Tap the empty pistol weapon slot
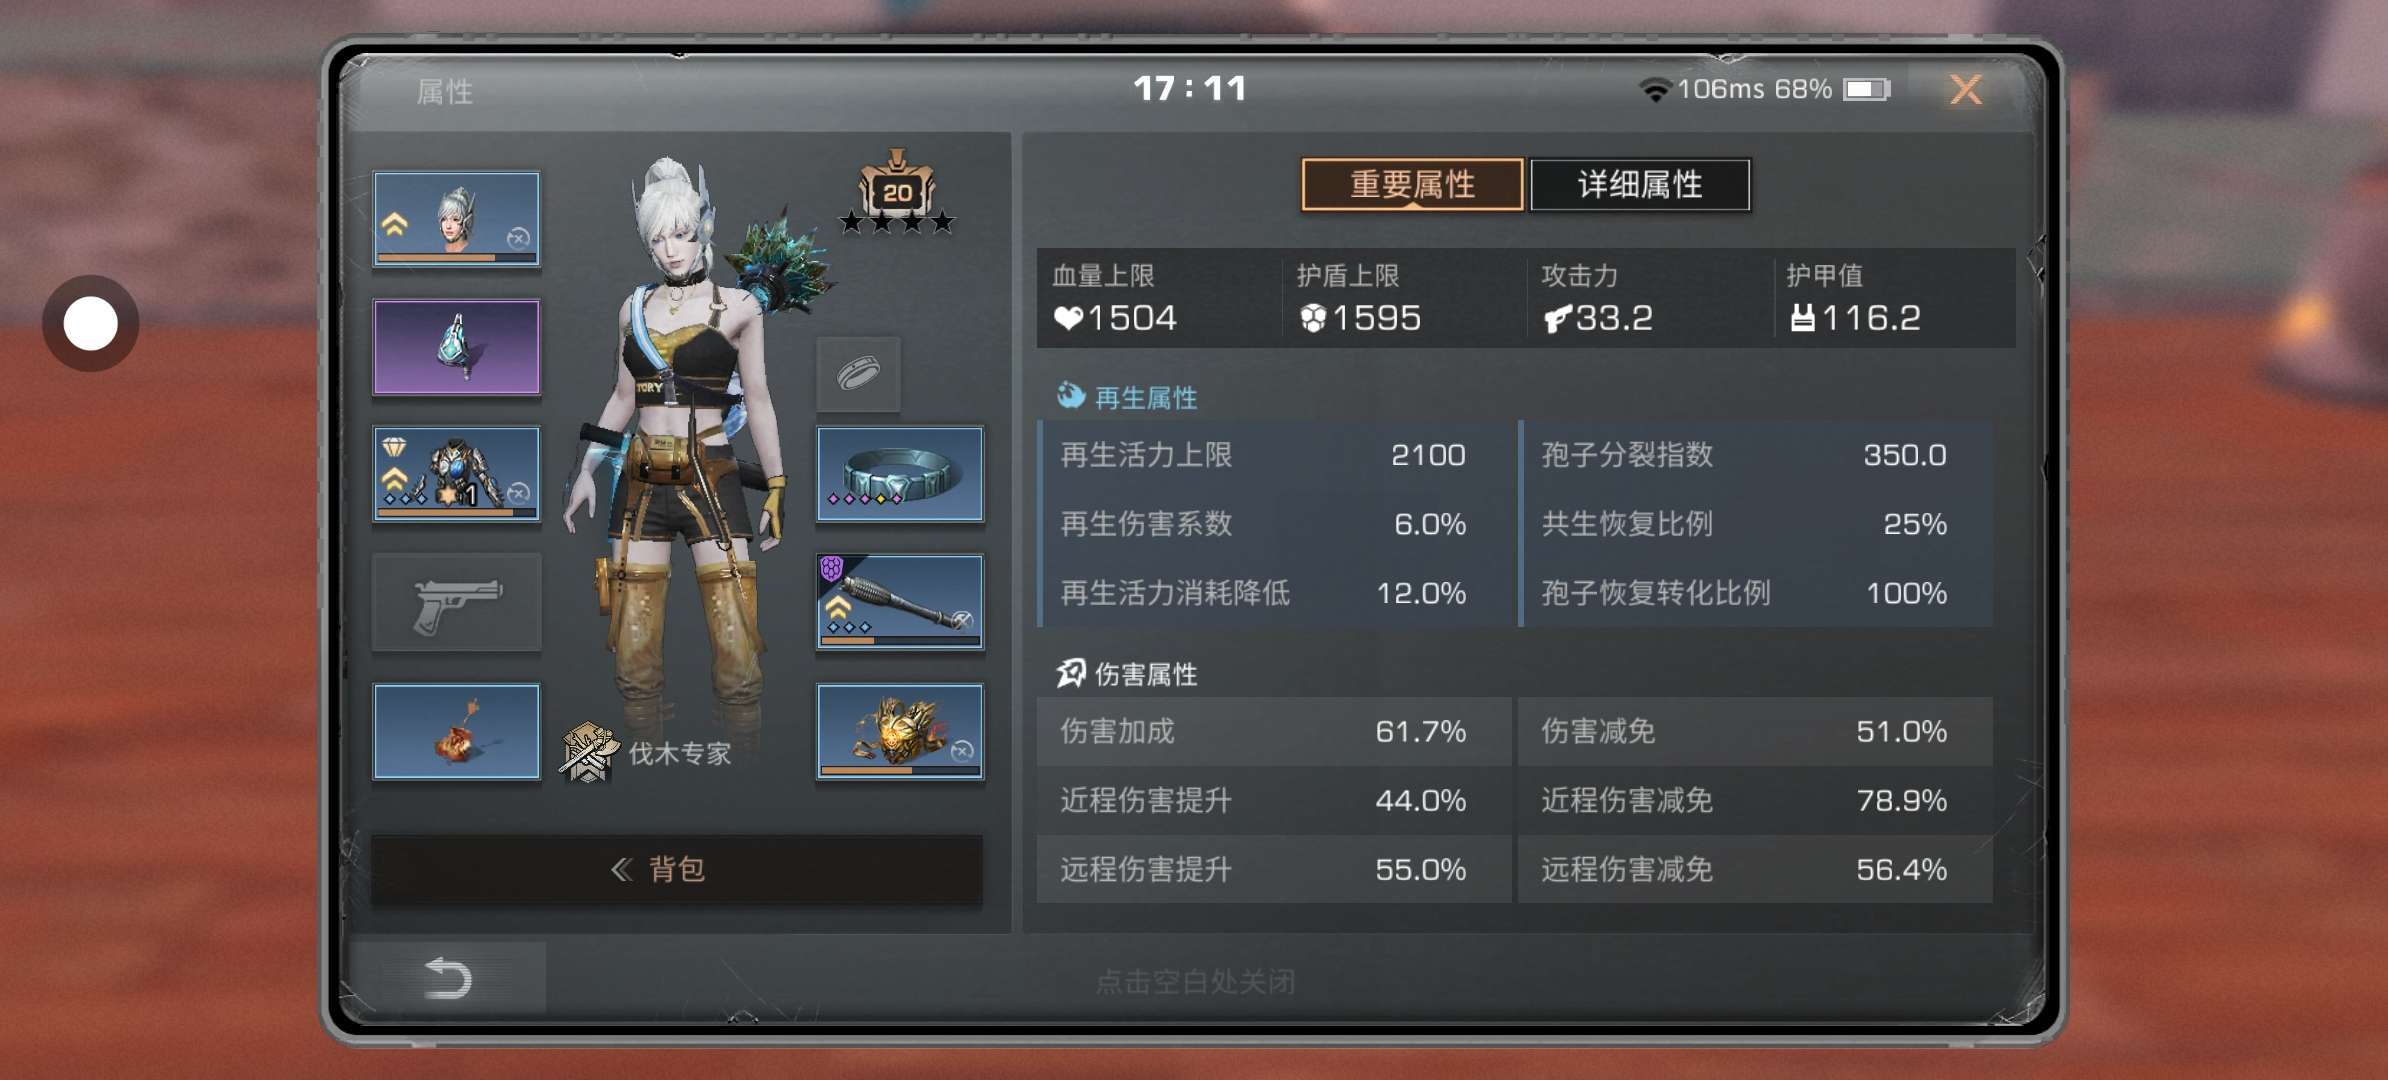2388x1080 pixels. tap(457, 603)
